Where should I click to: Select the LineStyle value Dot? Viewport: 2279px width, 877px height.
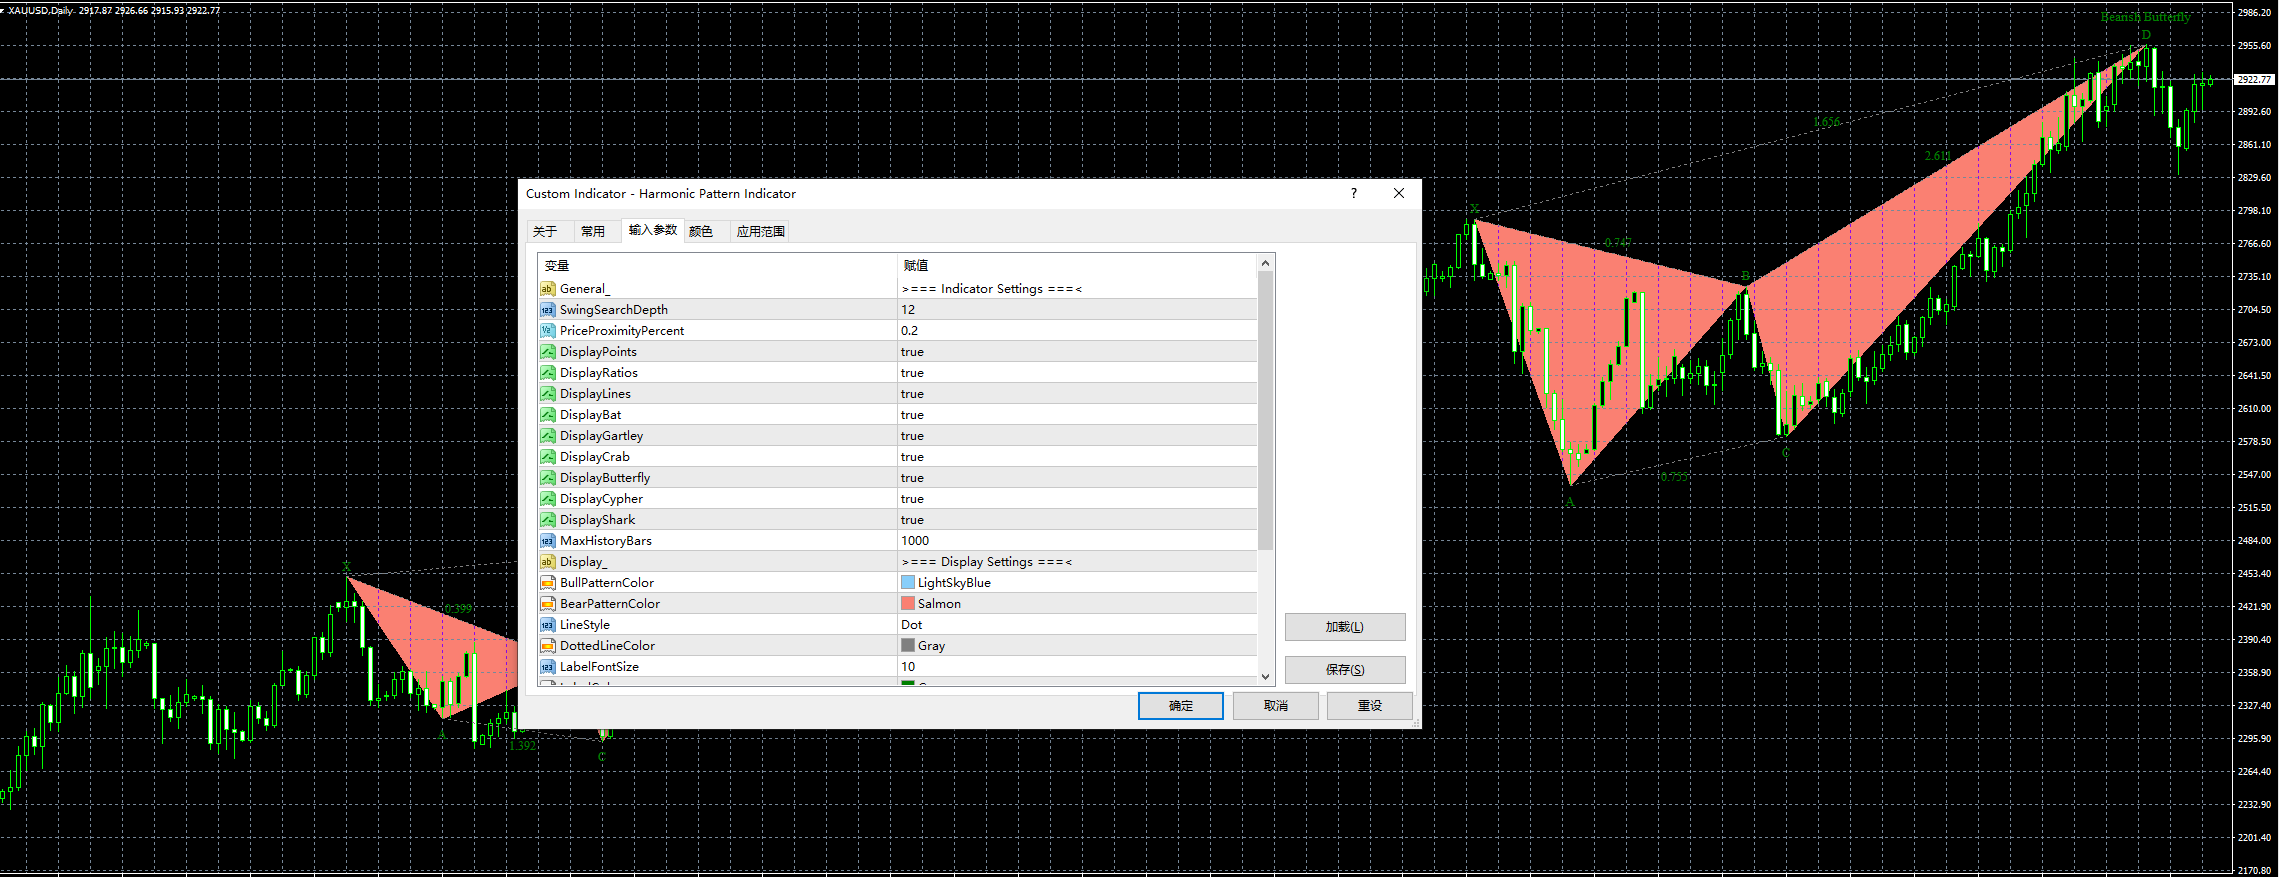point(912,625)
